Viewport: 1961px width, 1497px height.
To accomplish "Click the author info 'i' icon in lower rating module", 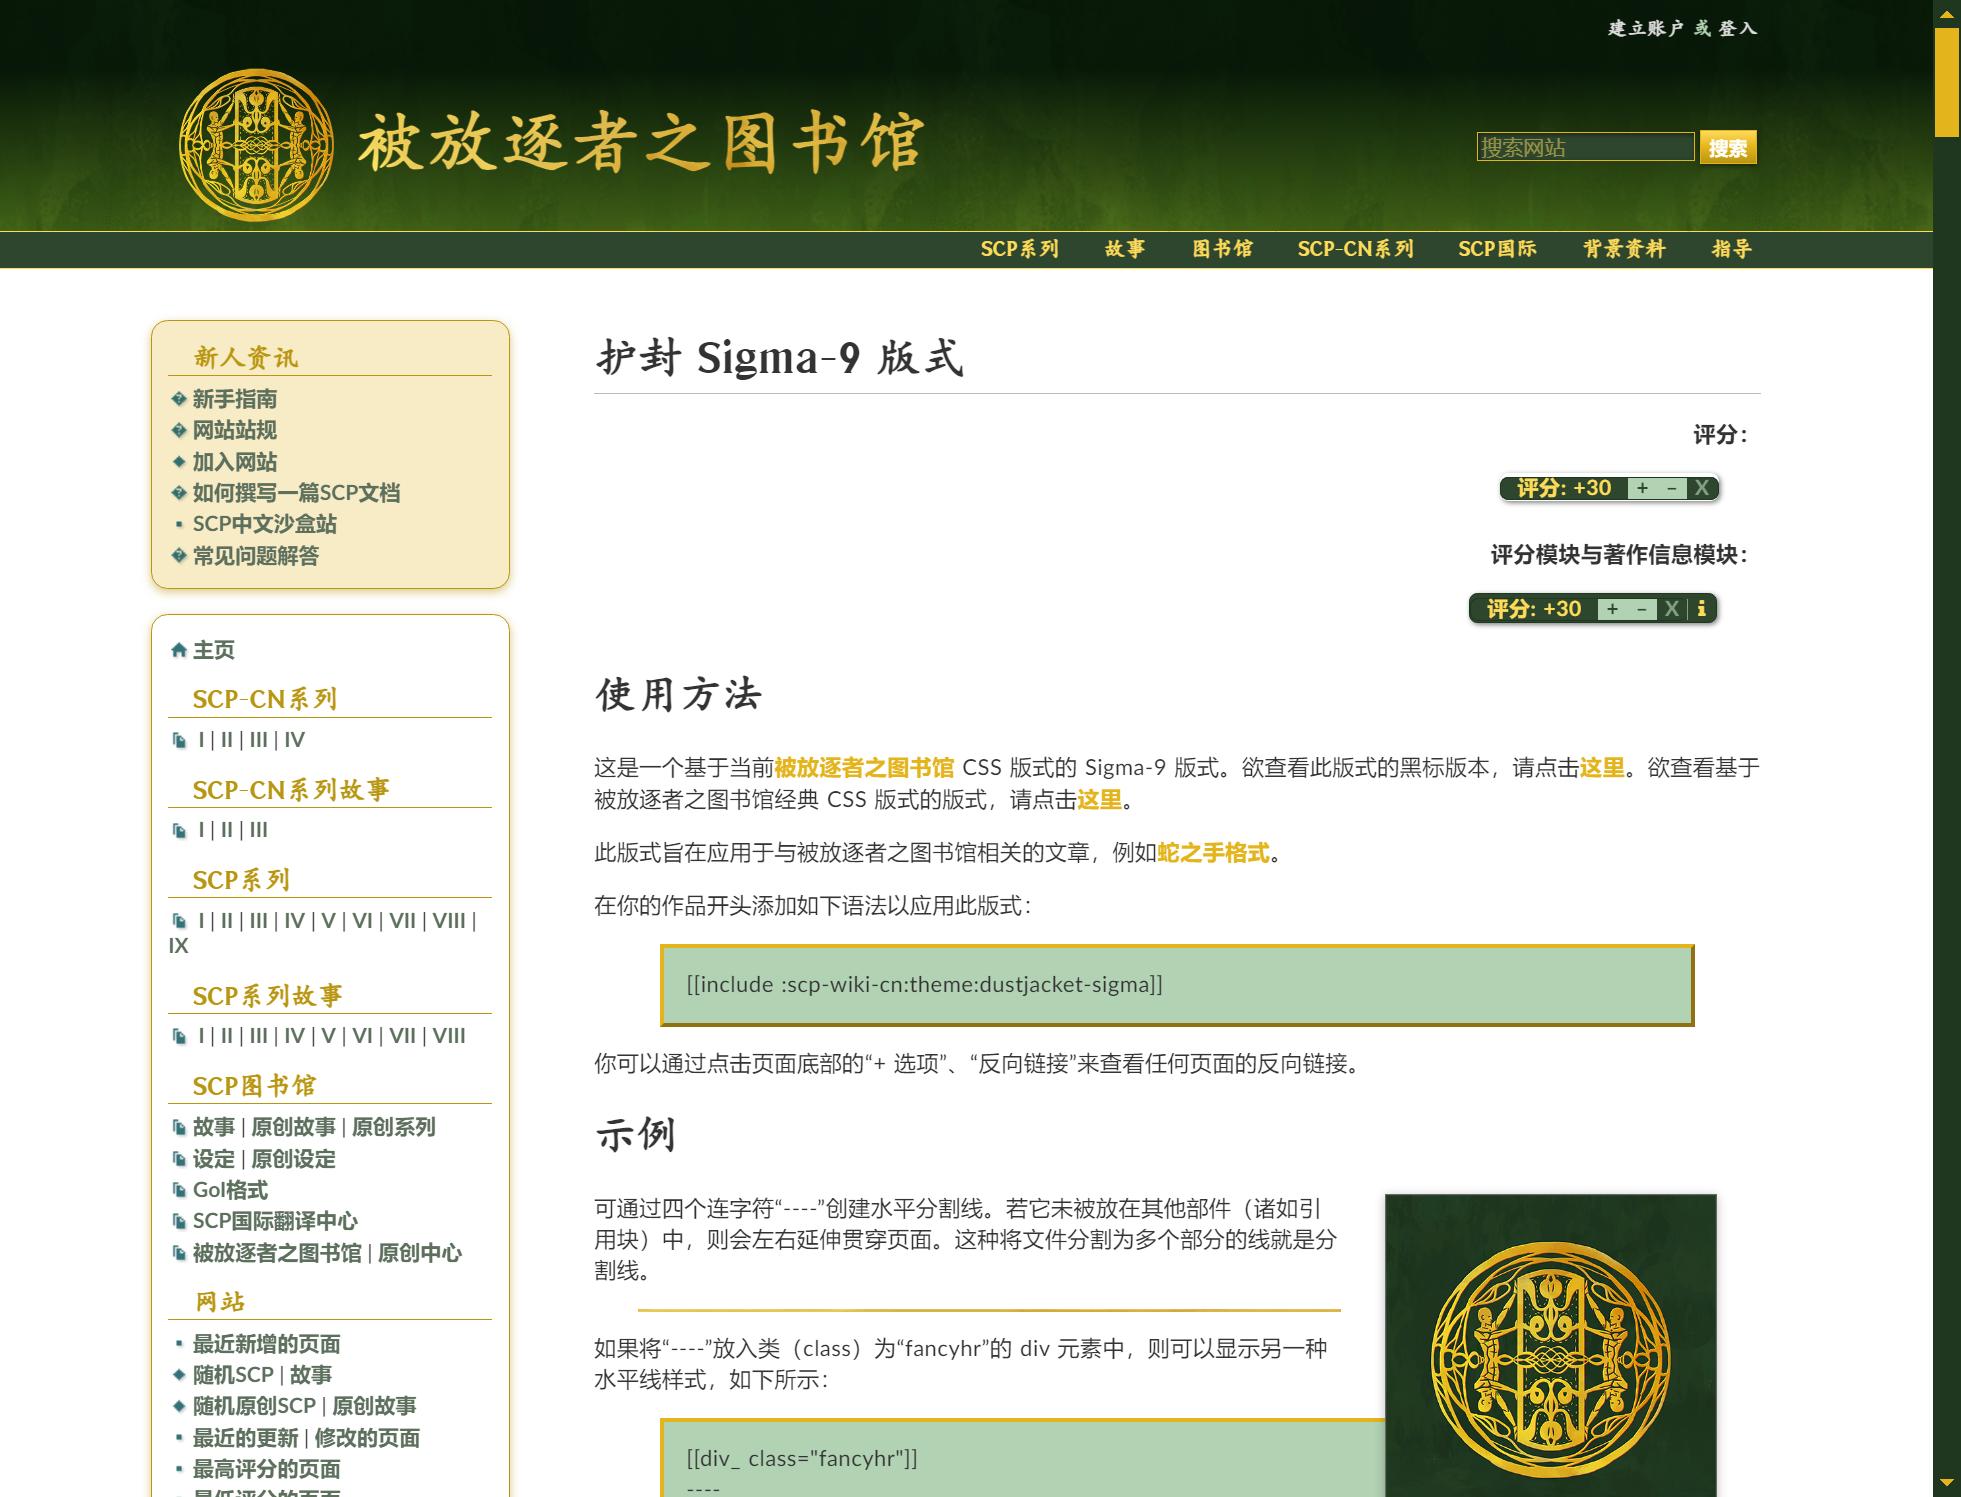I will tap(1702, 608).
